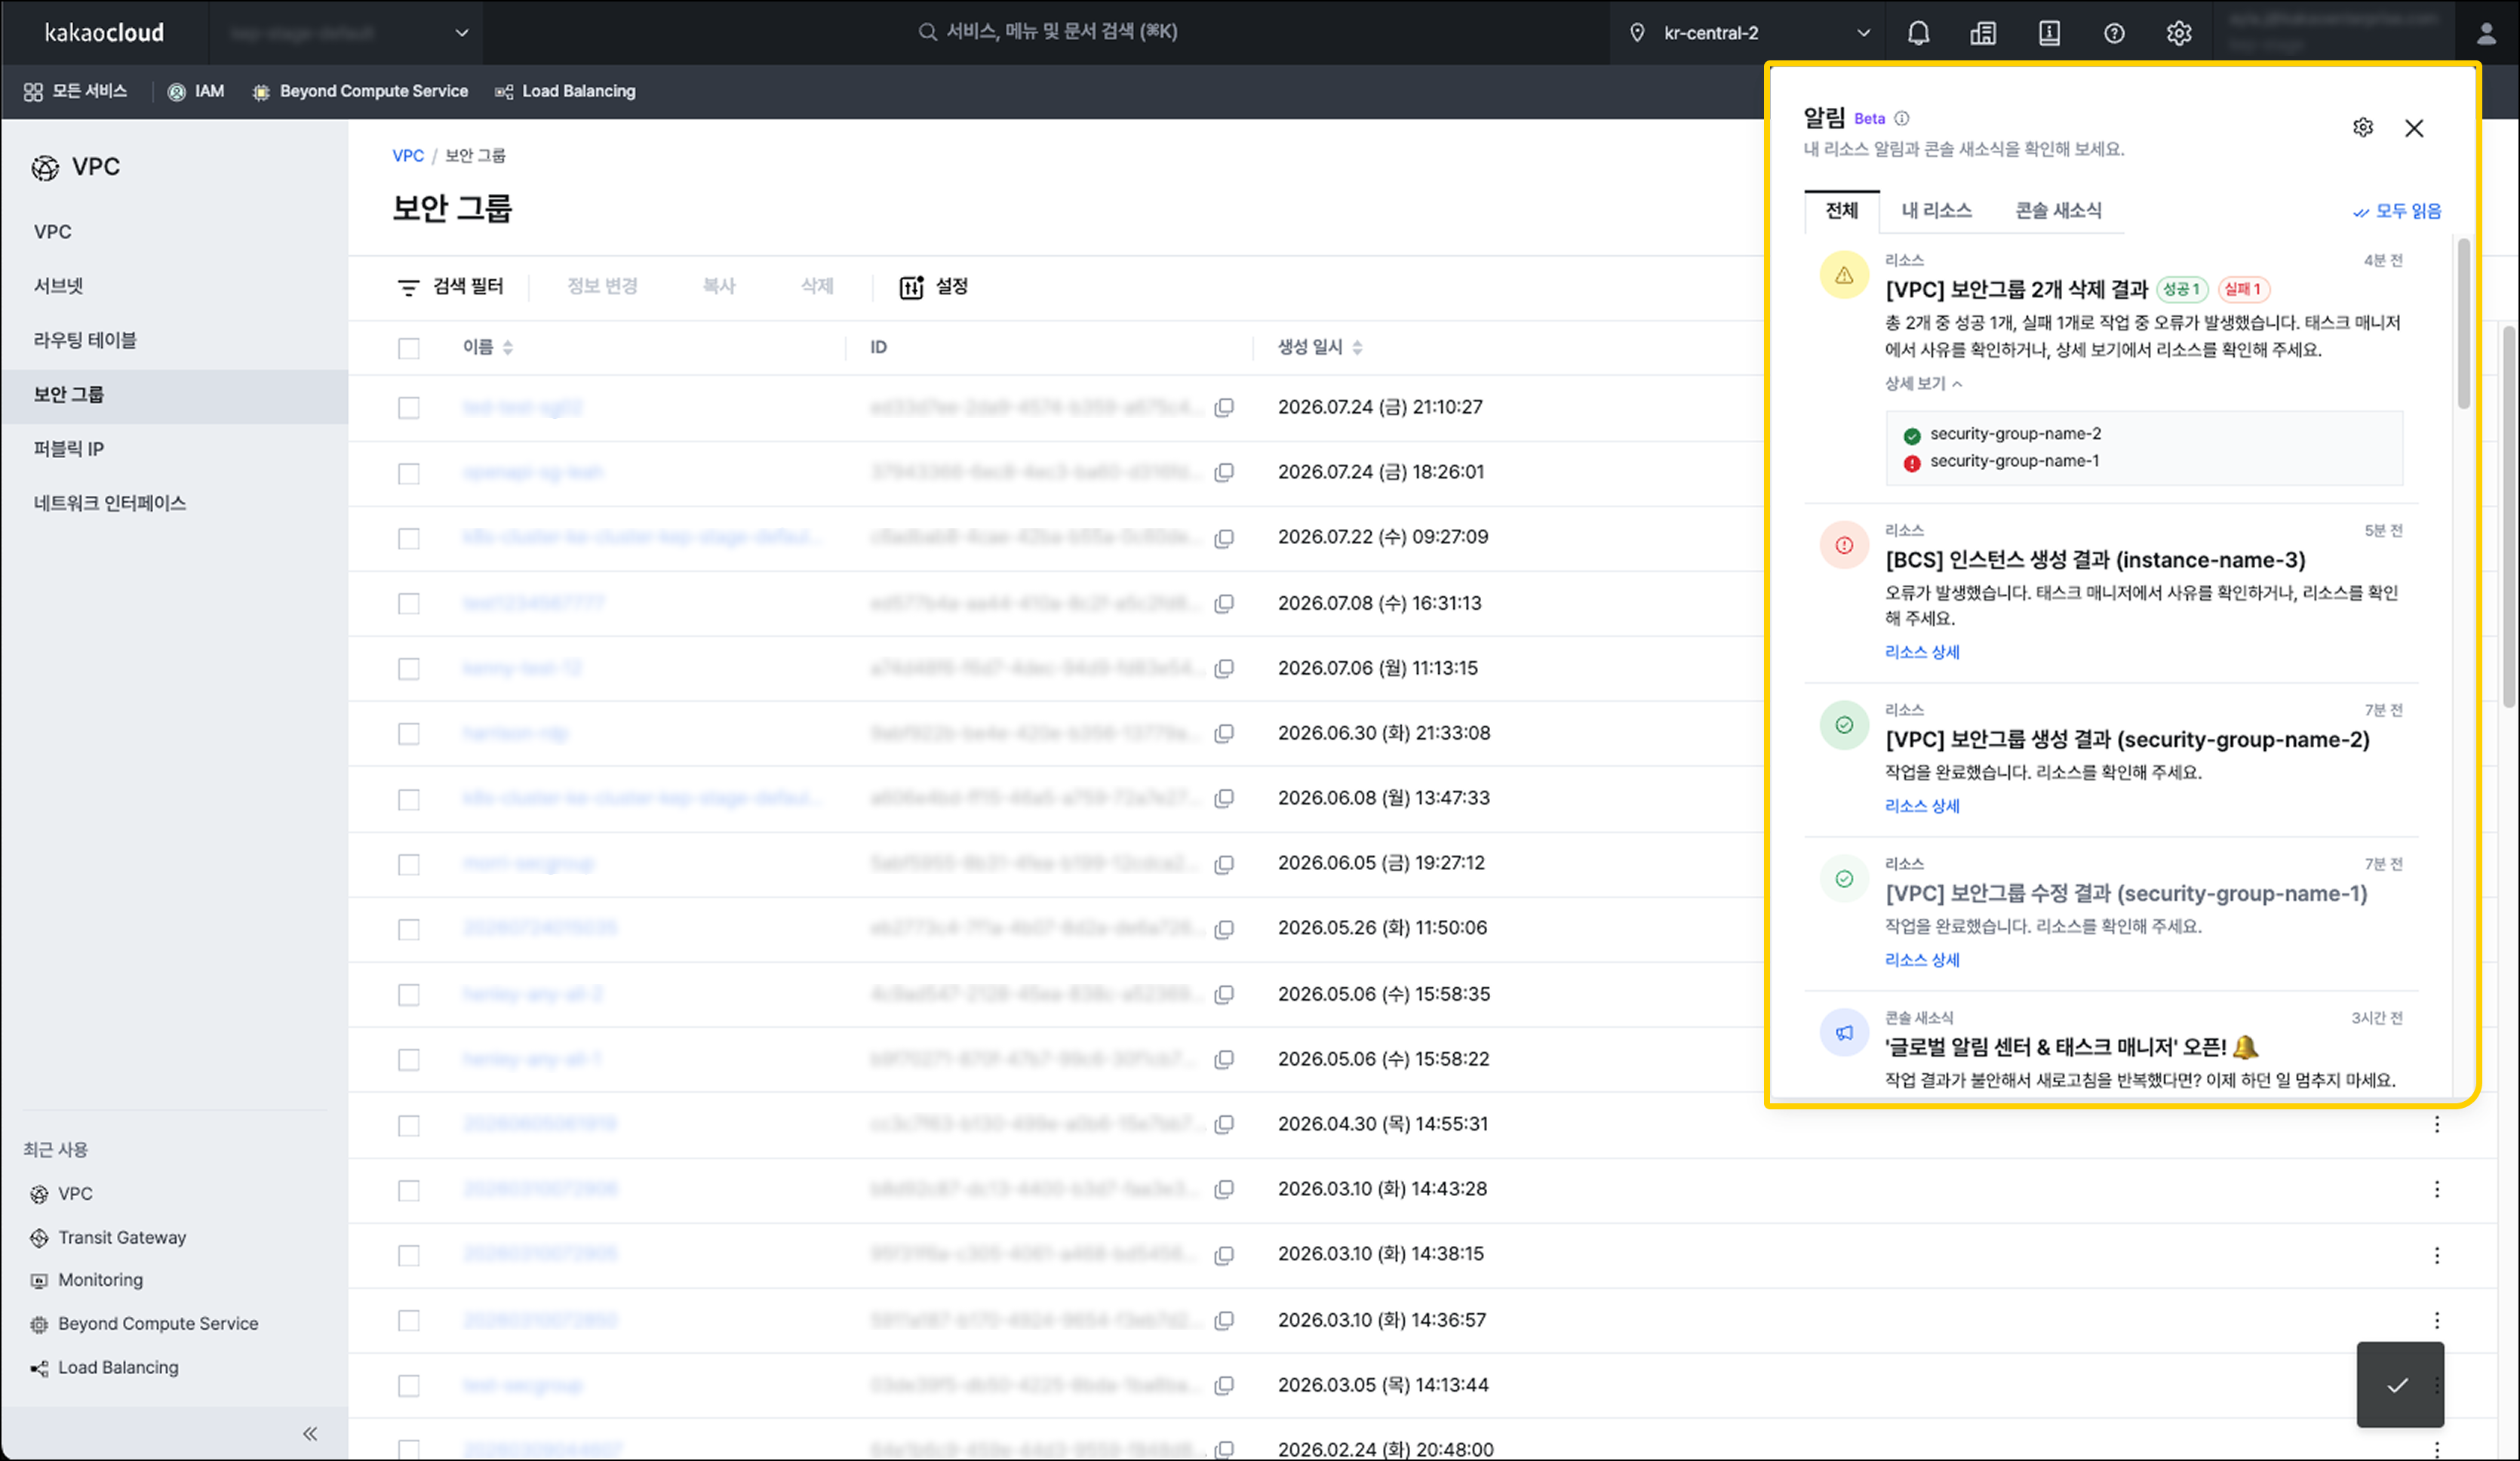This screenshot has height=1461, width=2520.
Task: Select the checkbox for the 16:31:13 row
Action: tap(409, 603)
